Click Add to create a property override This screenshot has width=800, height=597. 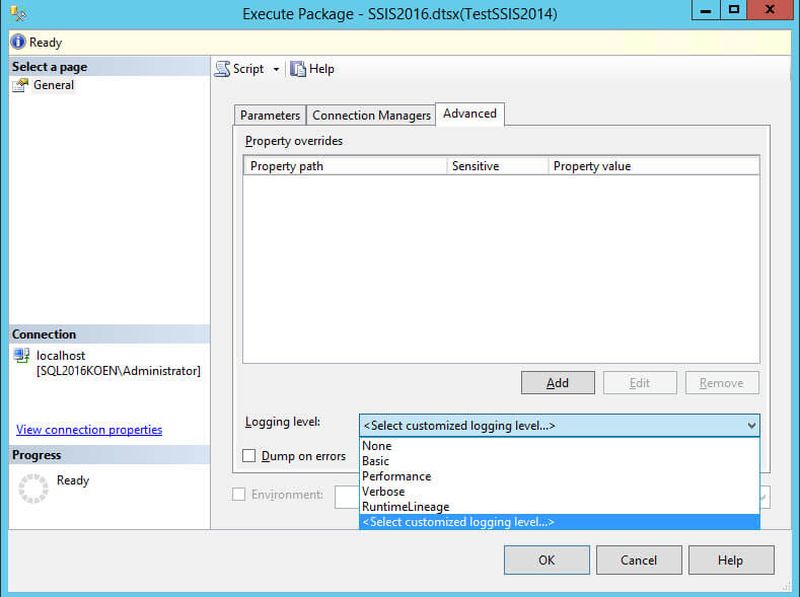557,382
